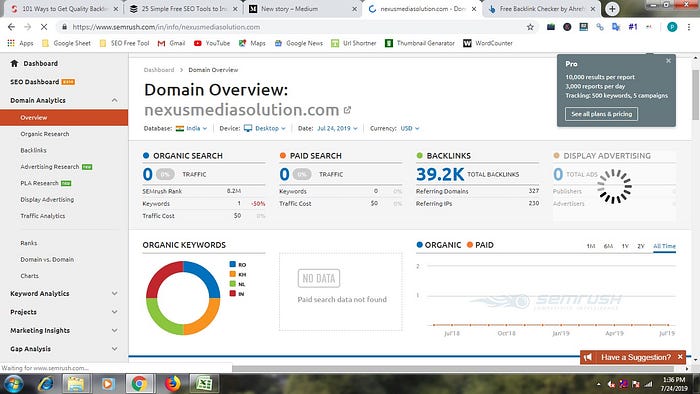Select Traffic Analytics in sidebar

point(42,216)
